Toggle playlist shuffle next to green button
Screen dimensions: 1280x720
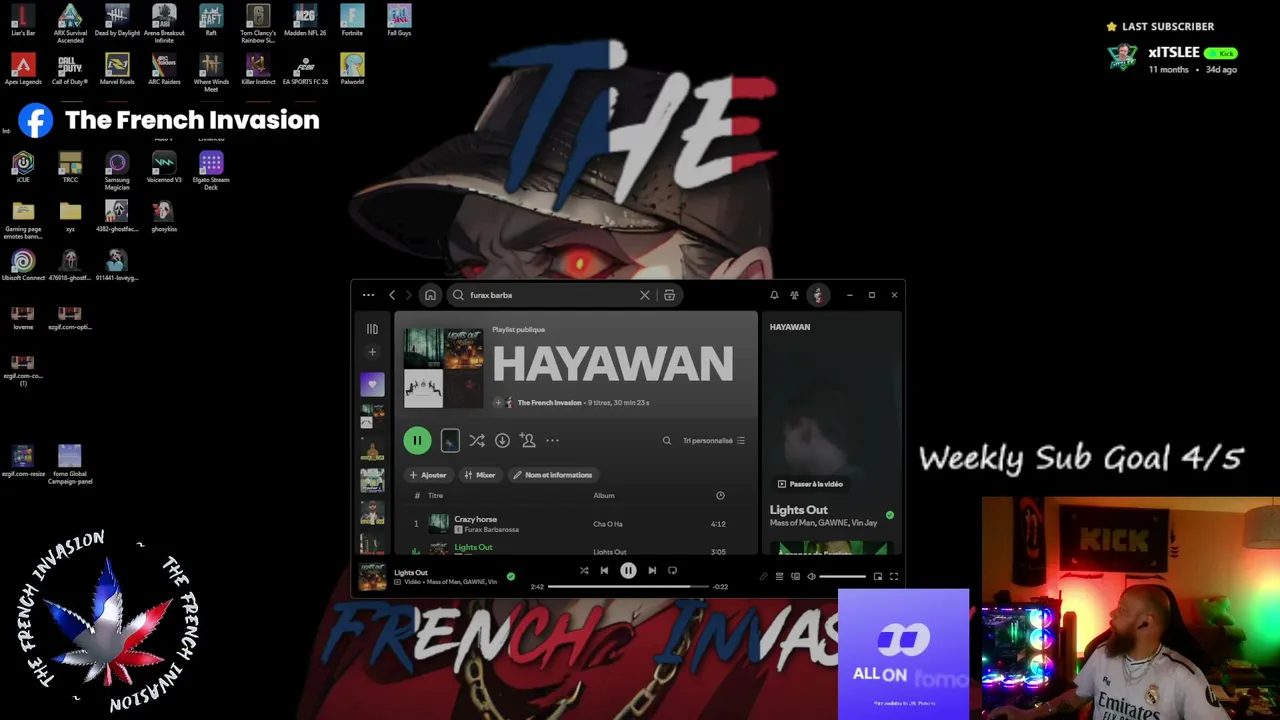[x=477, y=440]
